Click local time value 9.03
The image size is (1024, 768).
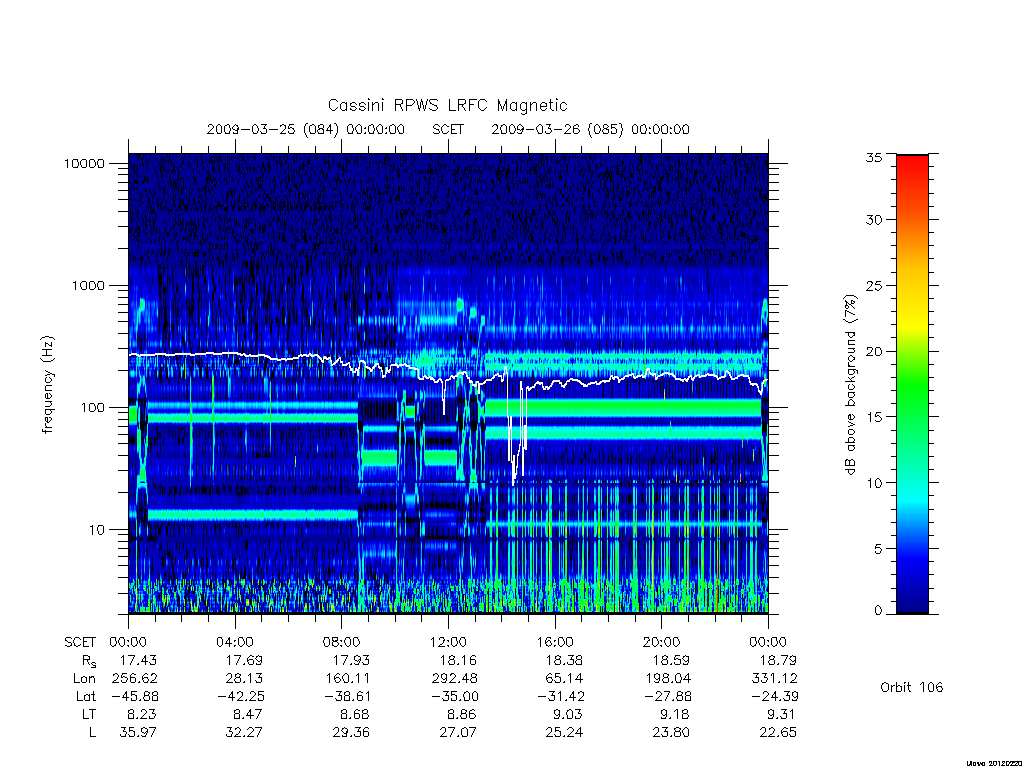tap(568, 714)
